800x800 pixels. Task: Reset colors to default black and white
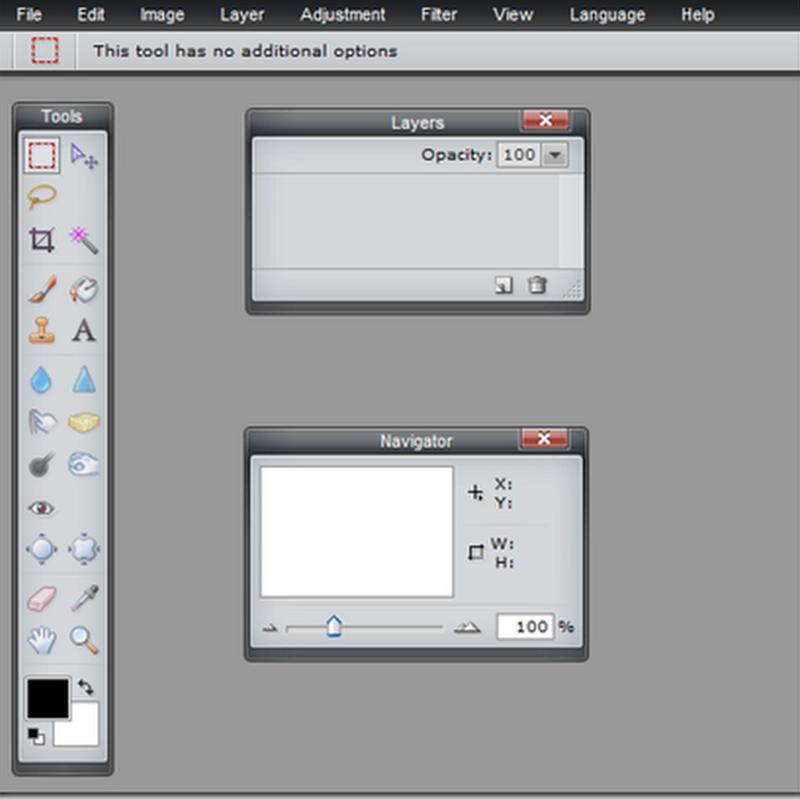36,736
